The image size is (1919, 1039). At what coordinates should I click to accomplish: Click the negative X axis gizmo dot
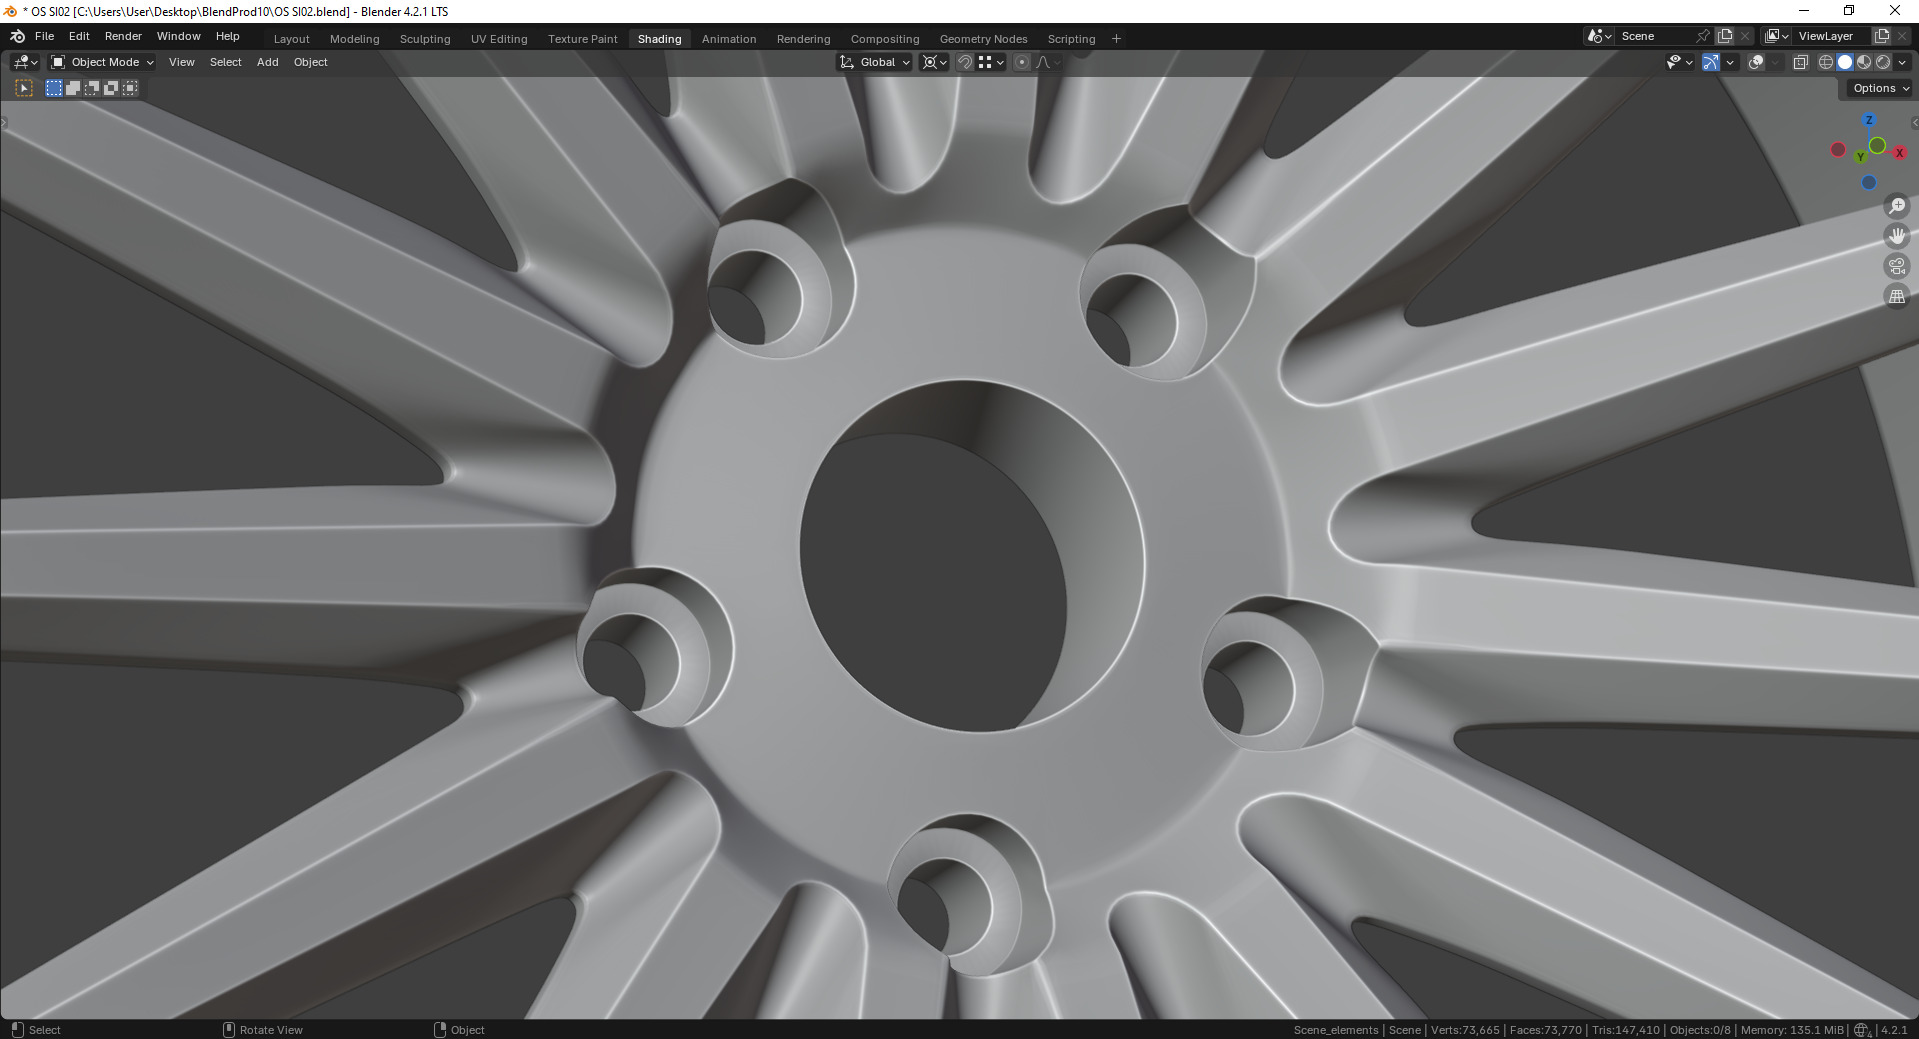1838,150
